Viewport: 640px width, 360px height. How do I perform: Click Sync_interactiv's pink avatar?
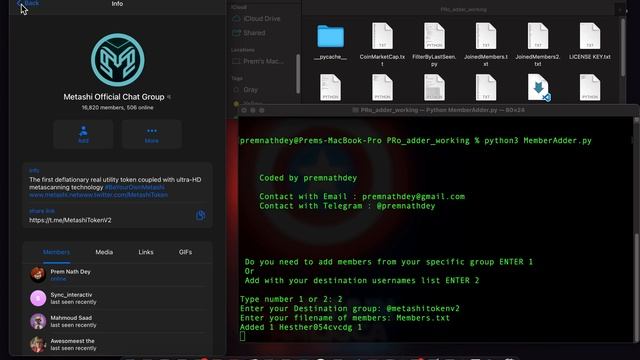(x=38, y=298)
